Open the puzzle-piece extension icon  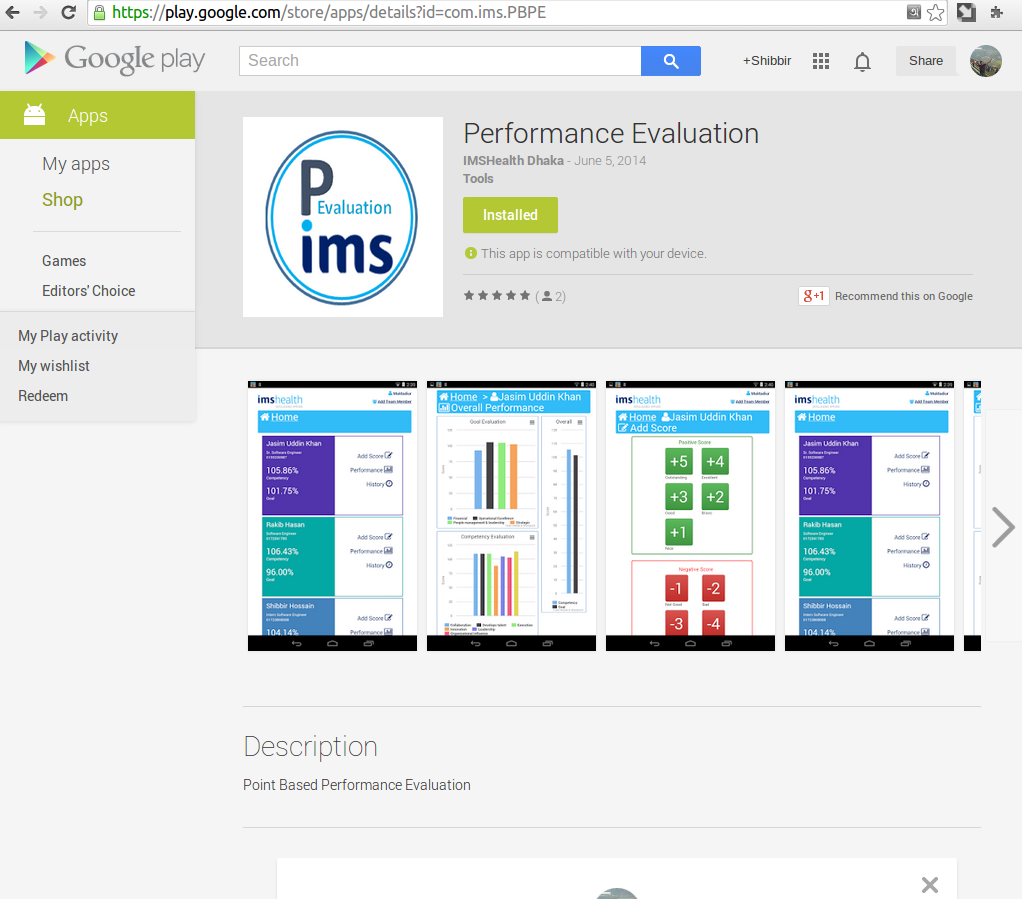pos(997,12)
